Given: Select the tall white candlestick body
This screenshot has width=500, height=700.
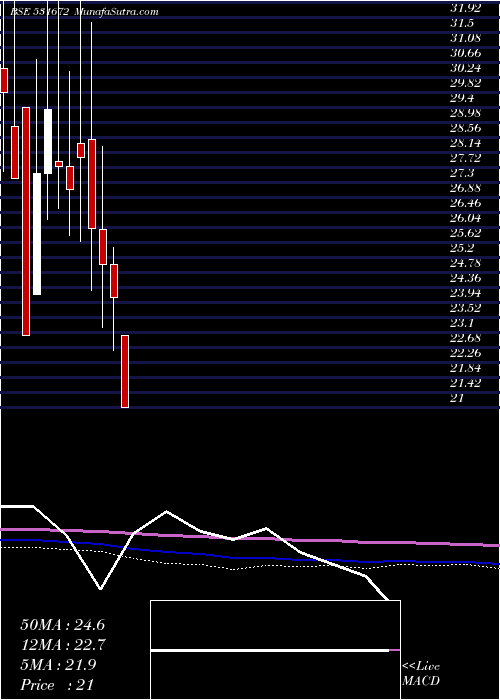Looking at the screenshot, I should 37,234.
